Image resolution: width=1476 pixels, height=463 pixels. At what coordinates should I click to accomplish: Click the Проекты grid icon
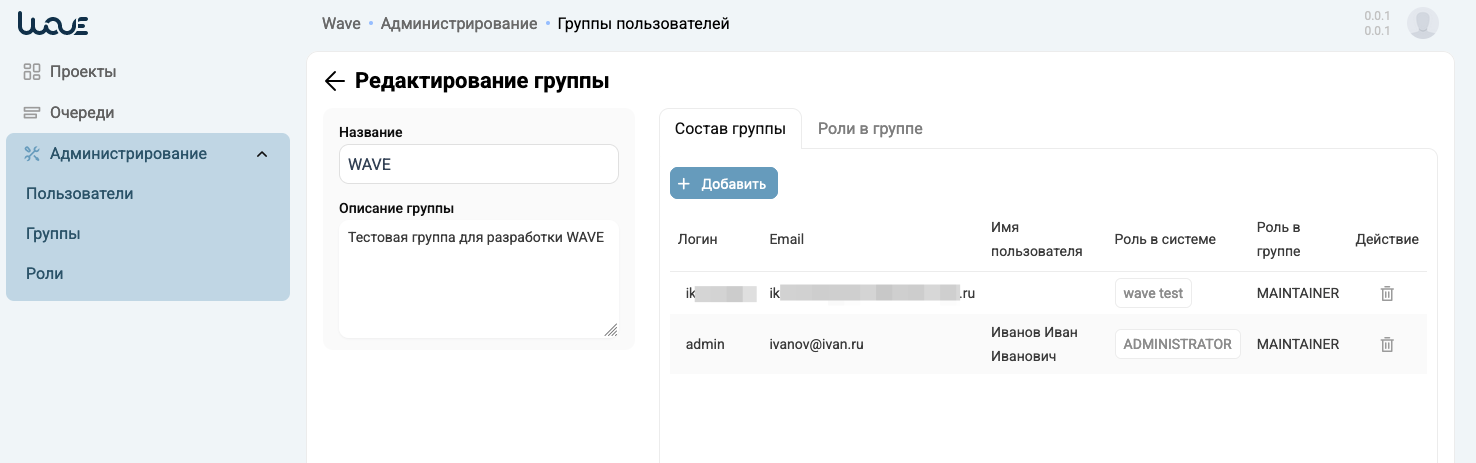[x=31, y=72]
